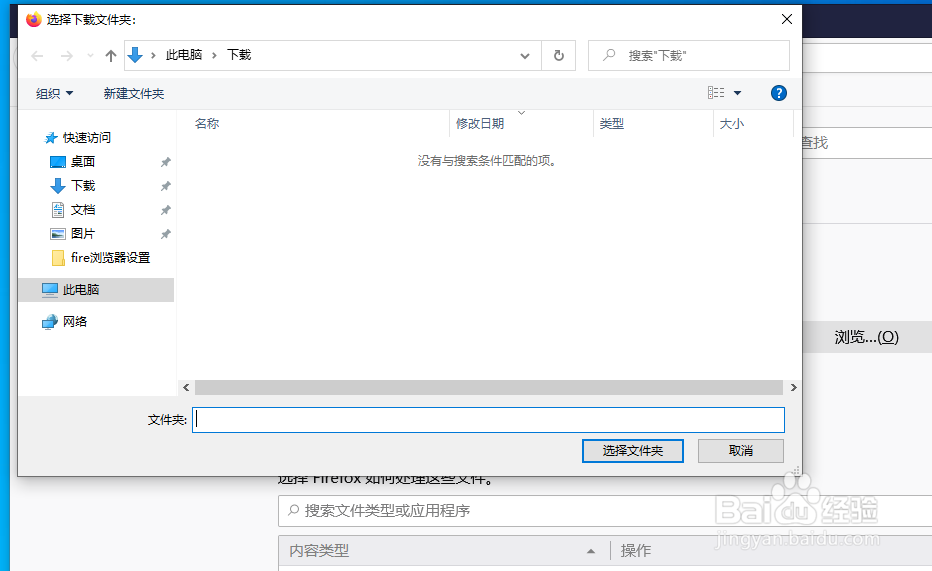The height and width of the screenshot is (571, 932).
Task: Open more view options dropdown
Action: click(x=738, y=93)
